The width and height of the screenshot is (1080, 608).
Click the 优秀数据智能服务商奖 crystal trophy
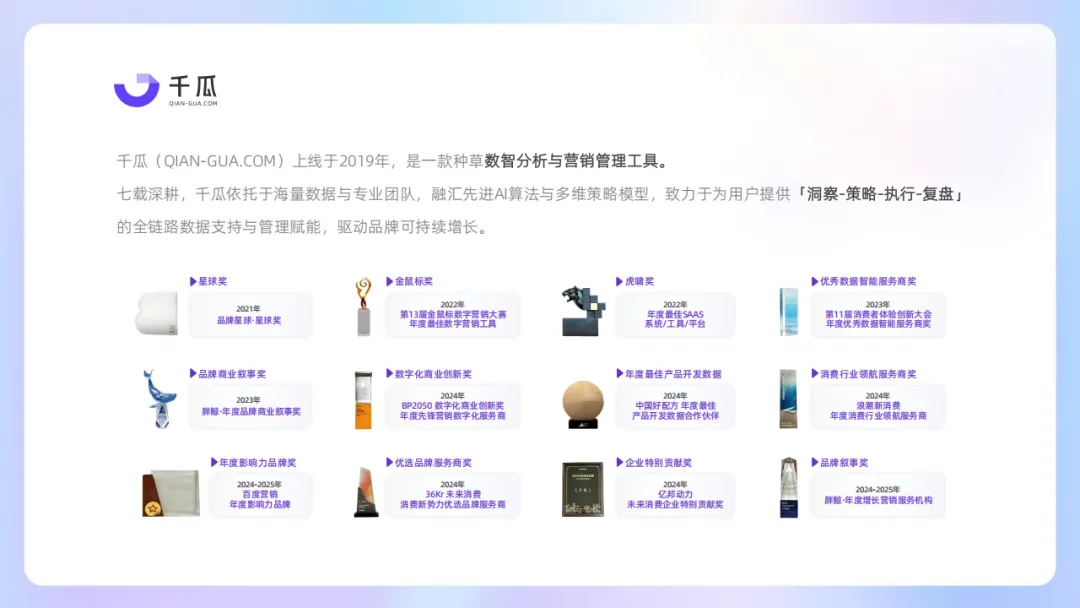(x=789, y=312)
